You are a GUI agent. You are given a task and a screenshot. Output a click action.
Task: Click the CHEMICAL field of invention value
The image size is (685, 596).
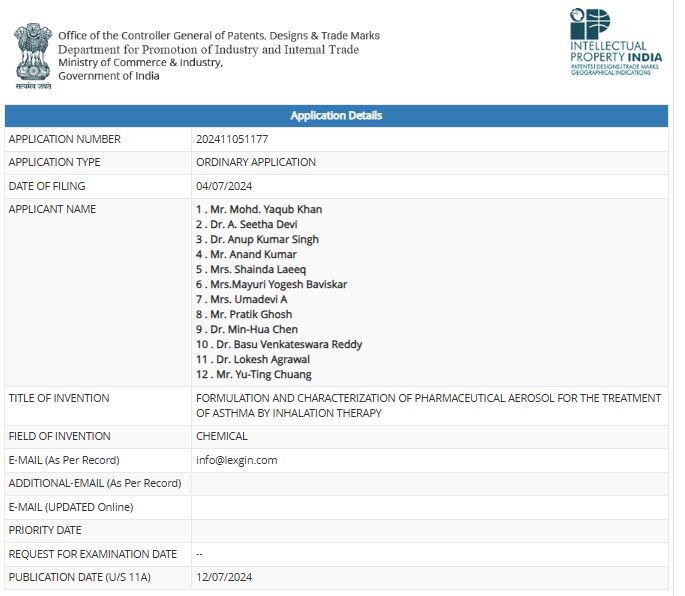[222, 436]
